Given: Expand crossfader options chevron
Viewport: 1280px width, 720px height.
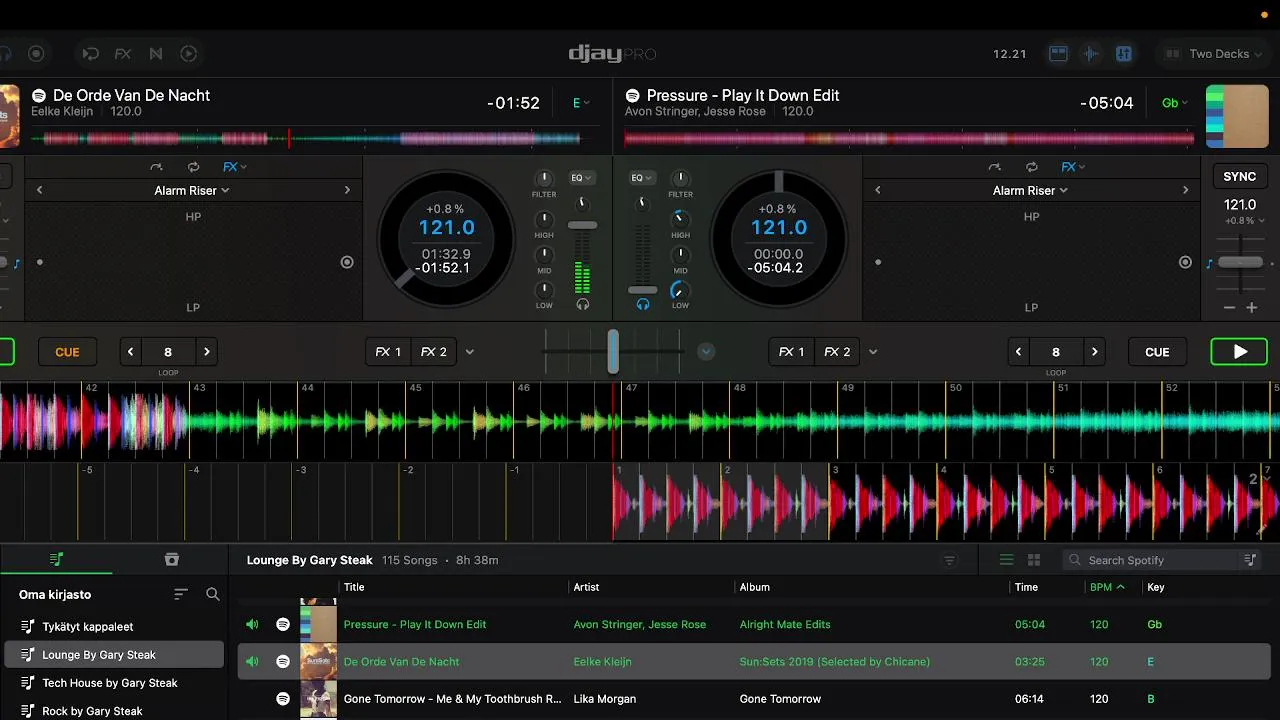Looking at the screenshot, I should pos(706,351).
